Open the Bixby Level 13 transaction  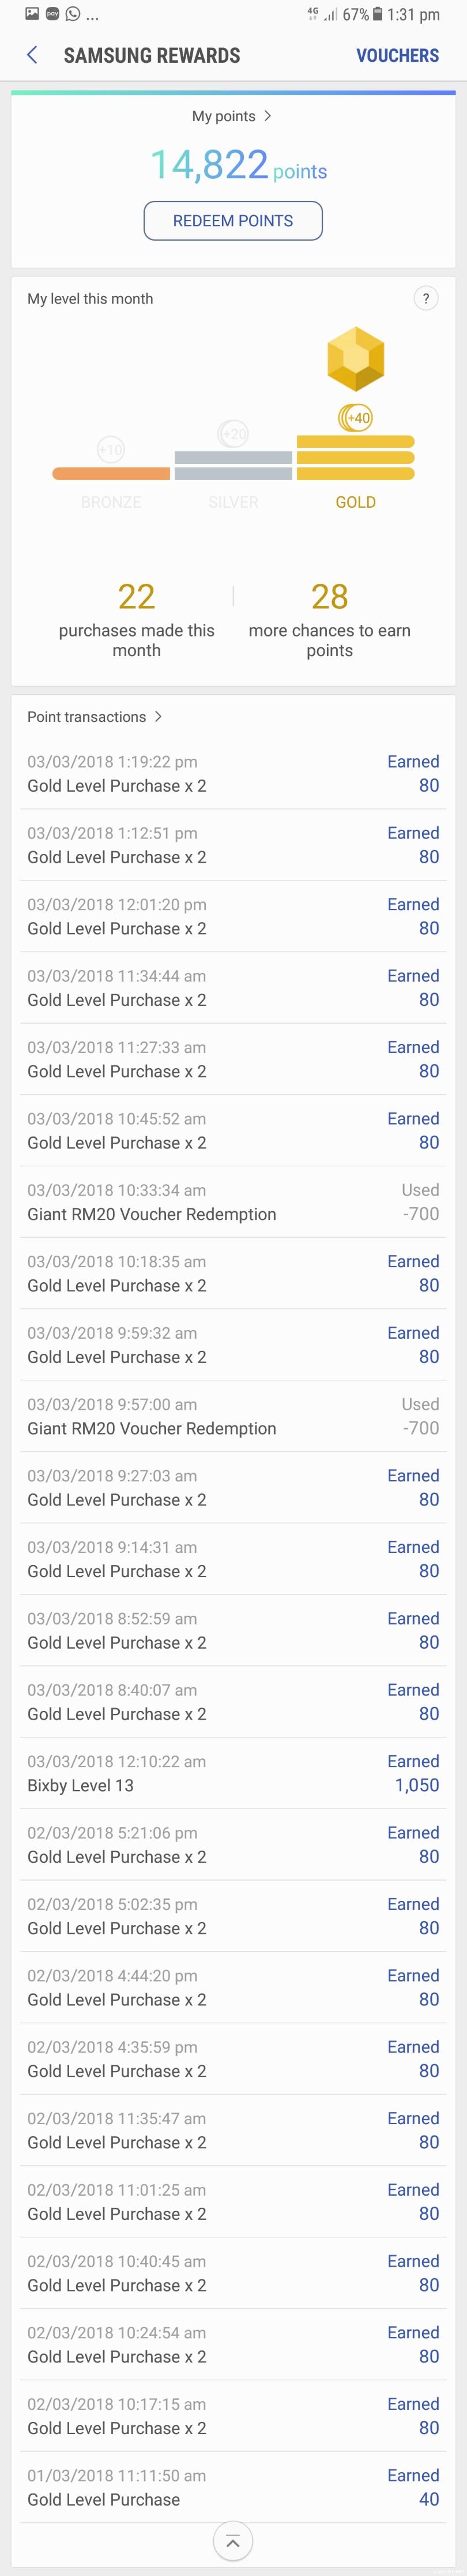(x=233, y=1773)
